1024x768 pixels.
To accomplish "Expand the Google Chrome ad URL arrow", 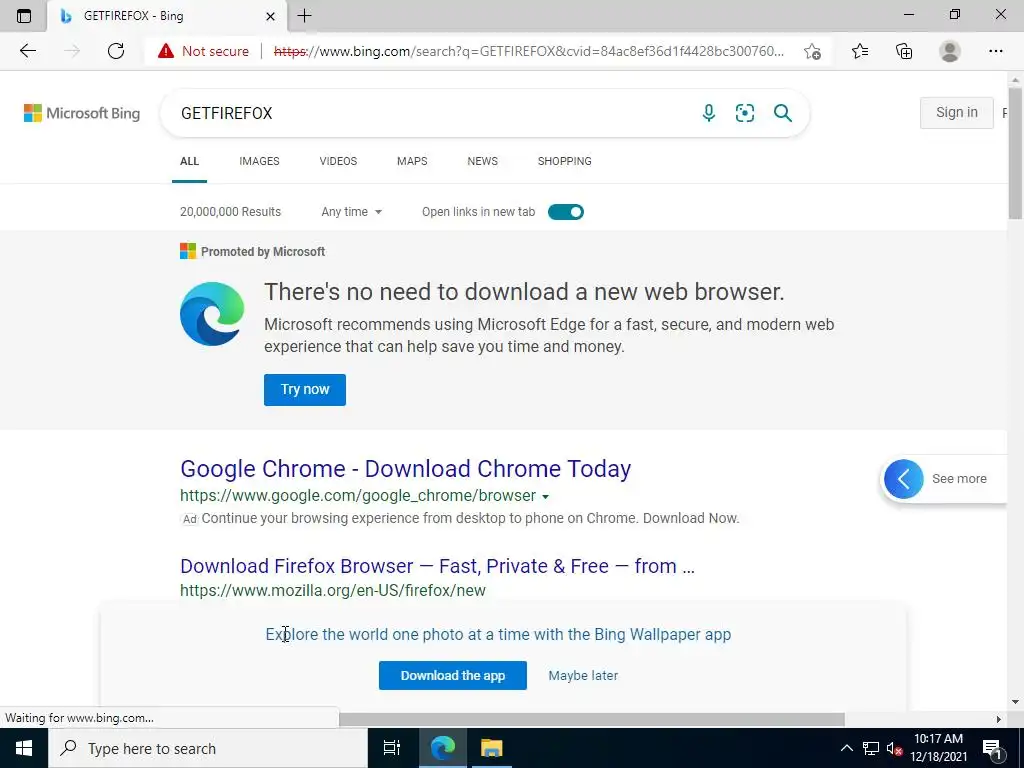I will click(545, 496).
